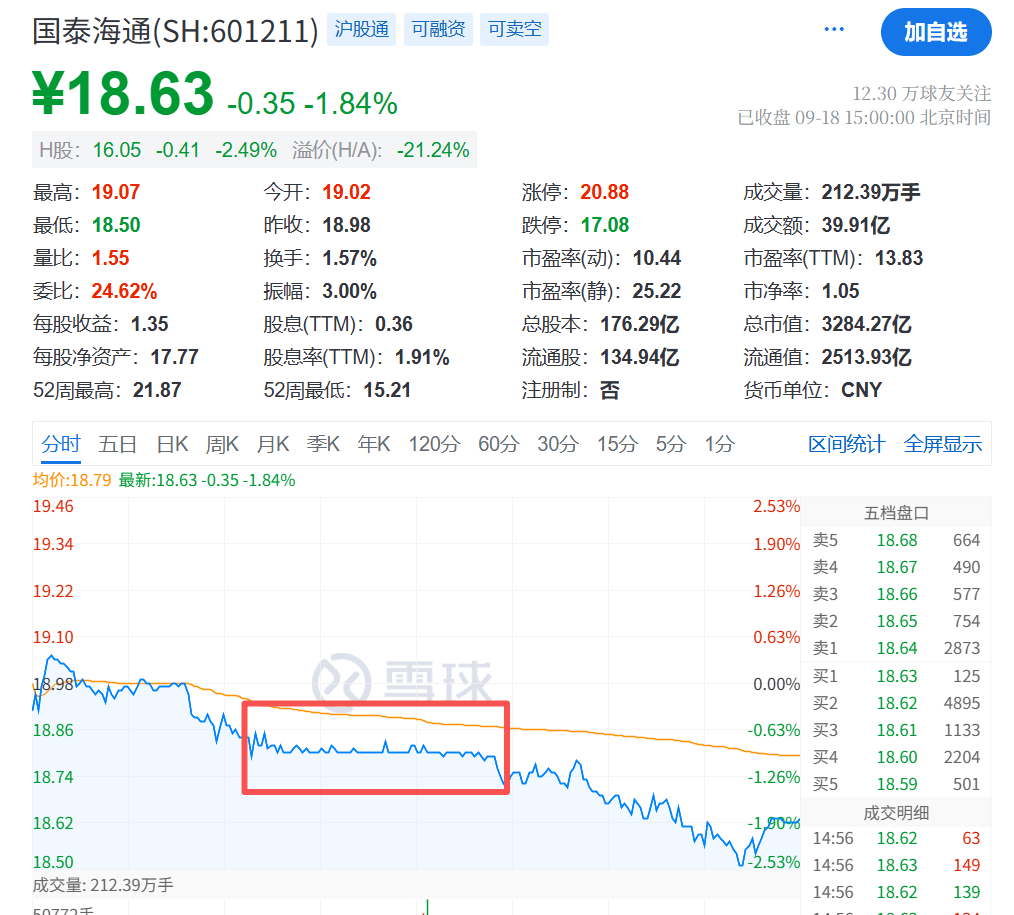Click the Xueqiu watermark logo on chart

tap(398, 679)
